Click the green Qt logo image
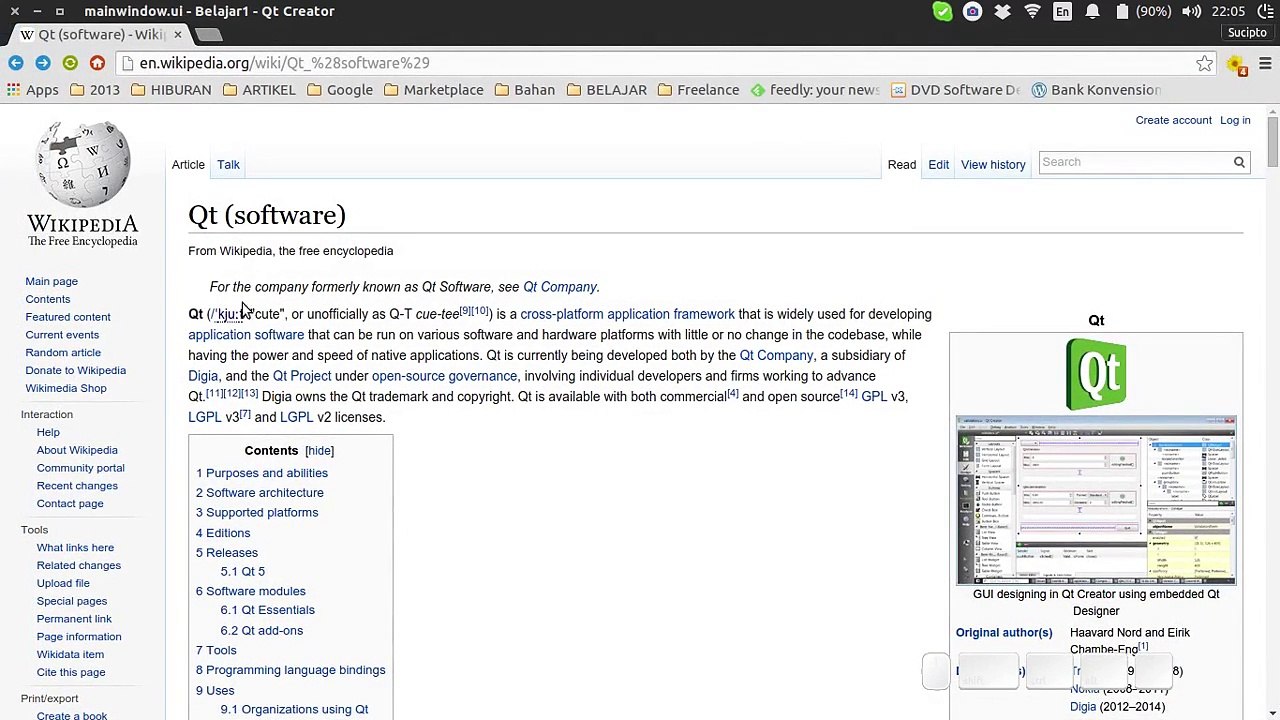 tap(1096, 374)
